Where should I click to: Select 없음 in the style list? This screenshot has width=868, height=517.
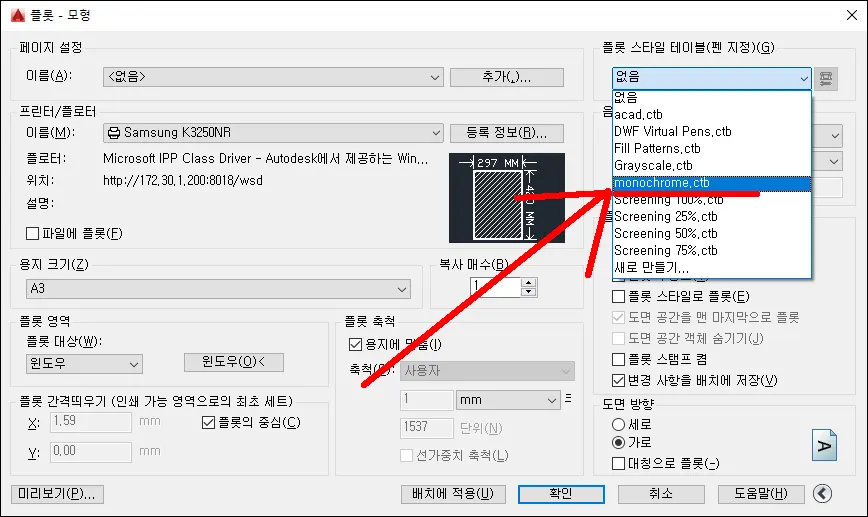(711, 97)
